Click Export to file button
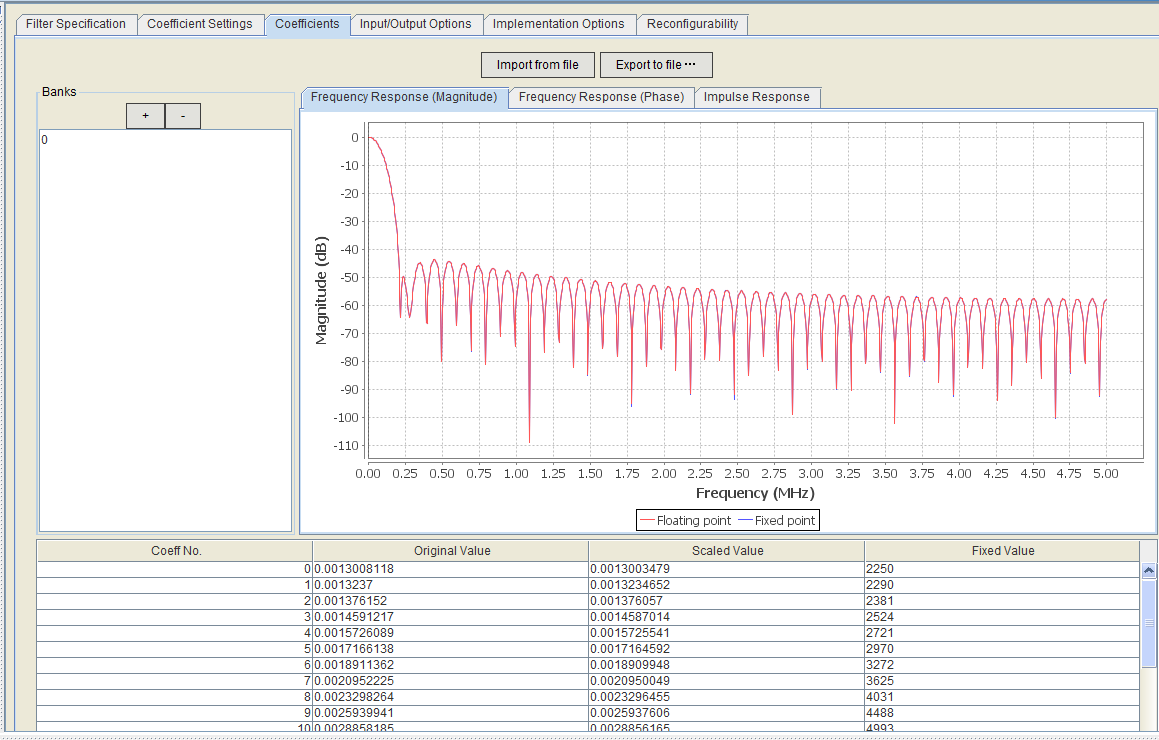Viewport: 1159px width, 740px height. (655, 65)
